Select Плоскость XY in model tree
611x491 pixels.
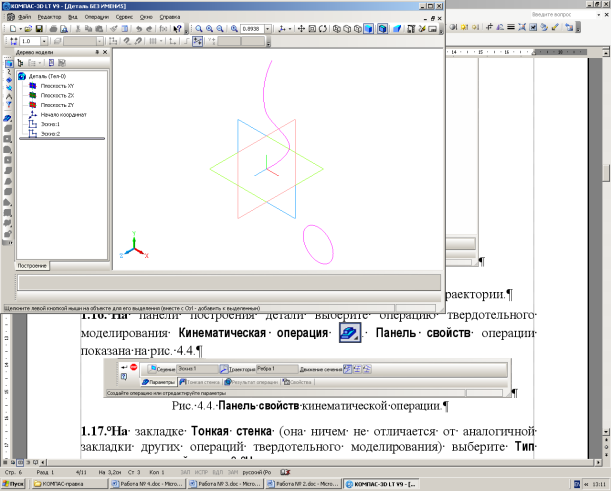click(57, 86)
